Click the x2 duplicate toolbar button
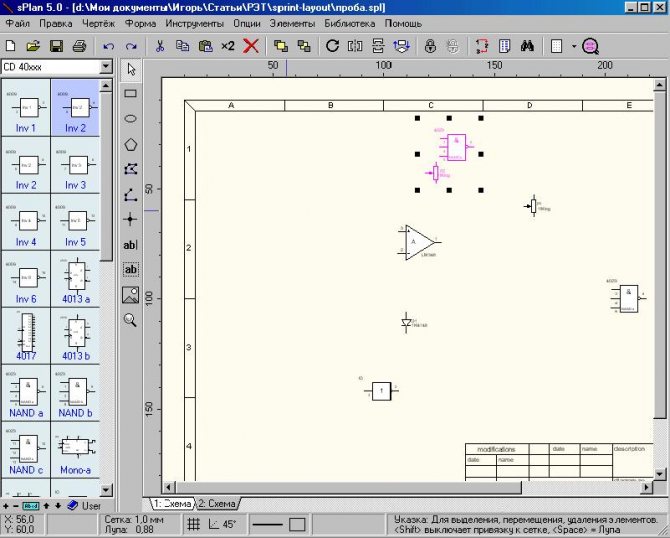The width and height of the screenshot is (670, 538). point(228,46)
